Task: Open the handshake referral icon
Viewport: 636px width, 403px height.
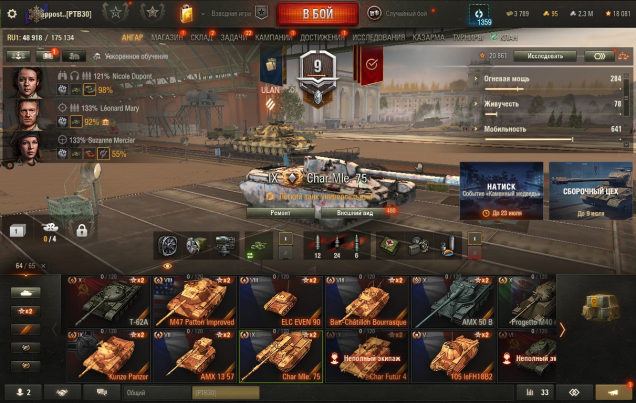Action: (62, 392)
